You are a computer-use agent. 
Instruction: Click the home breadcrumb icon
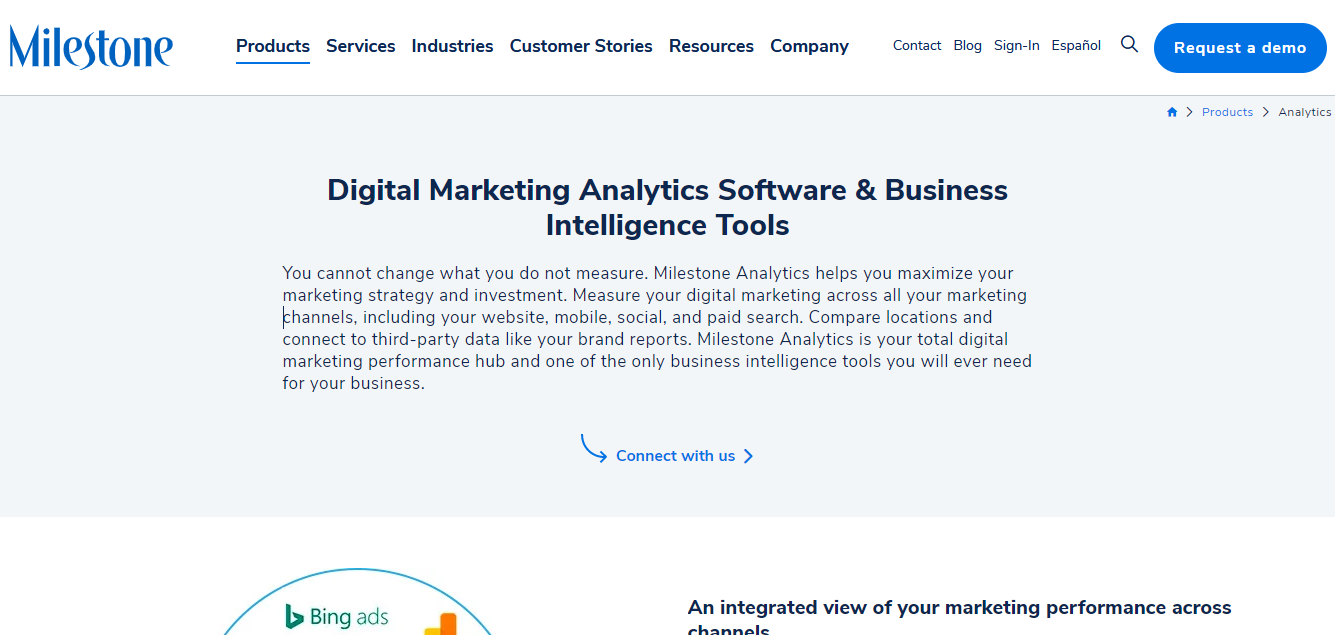[x=1172, y=112]
